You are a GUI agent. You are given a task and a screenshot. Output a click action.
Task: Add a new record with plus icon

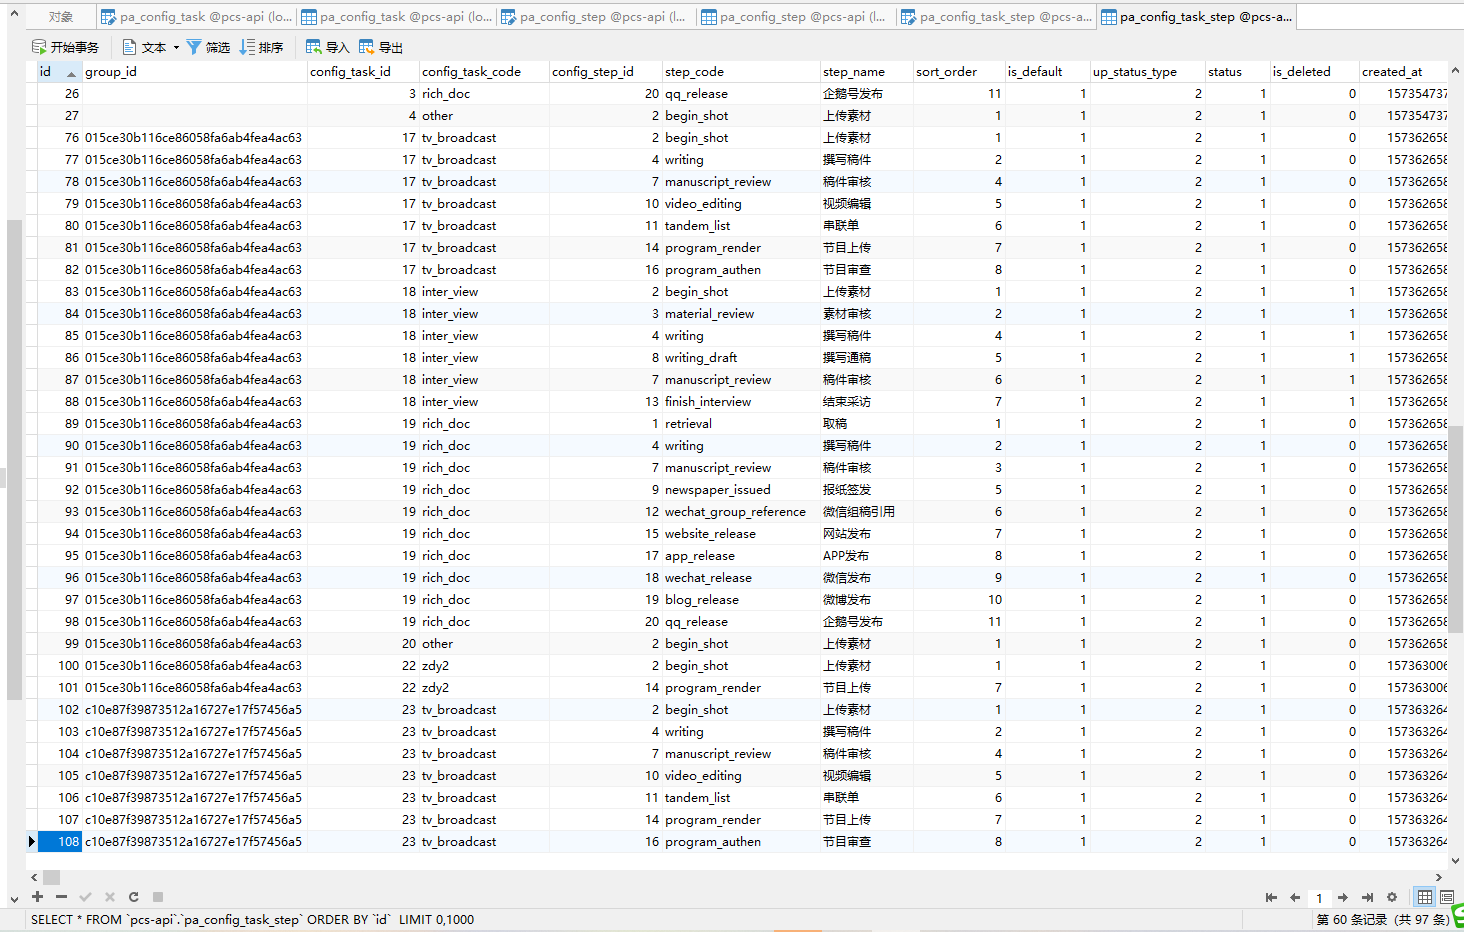click(37, 897)
